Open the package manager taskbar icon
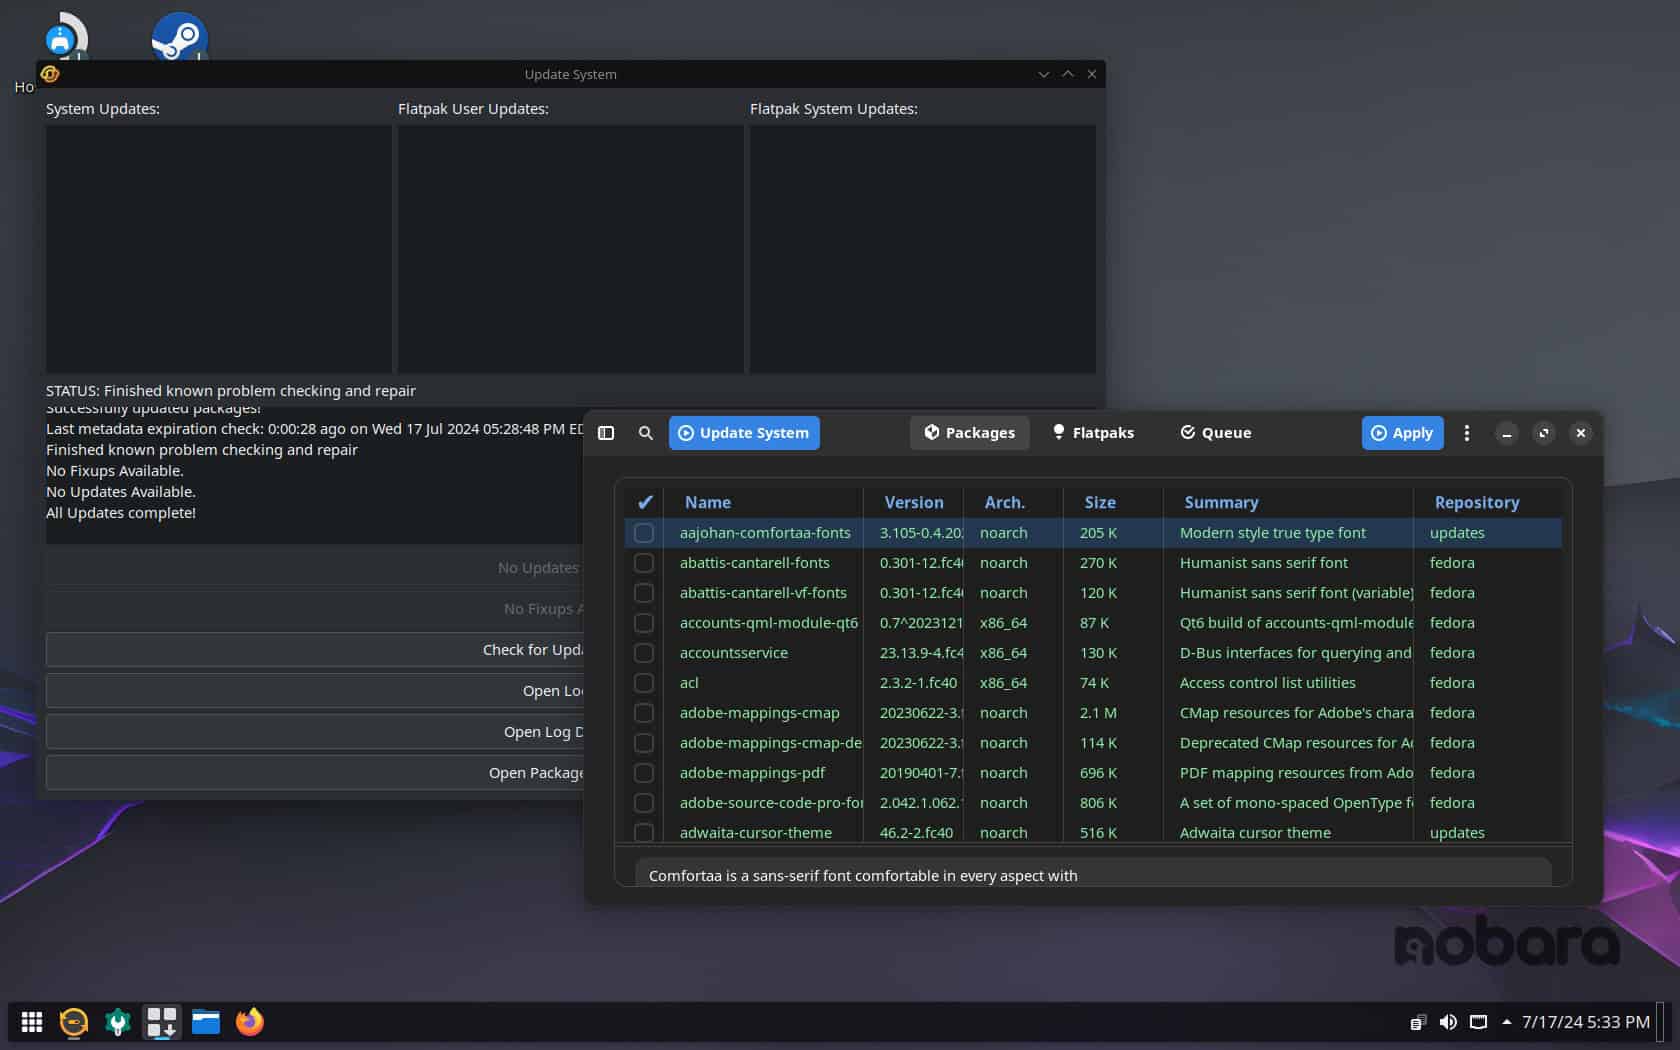Viewport: 1680px width, 1050px height. coord(161,1022)
